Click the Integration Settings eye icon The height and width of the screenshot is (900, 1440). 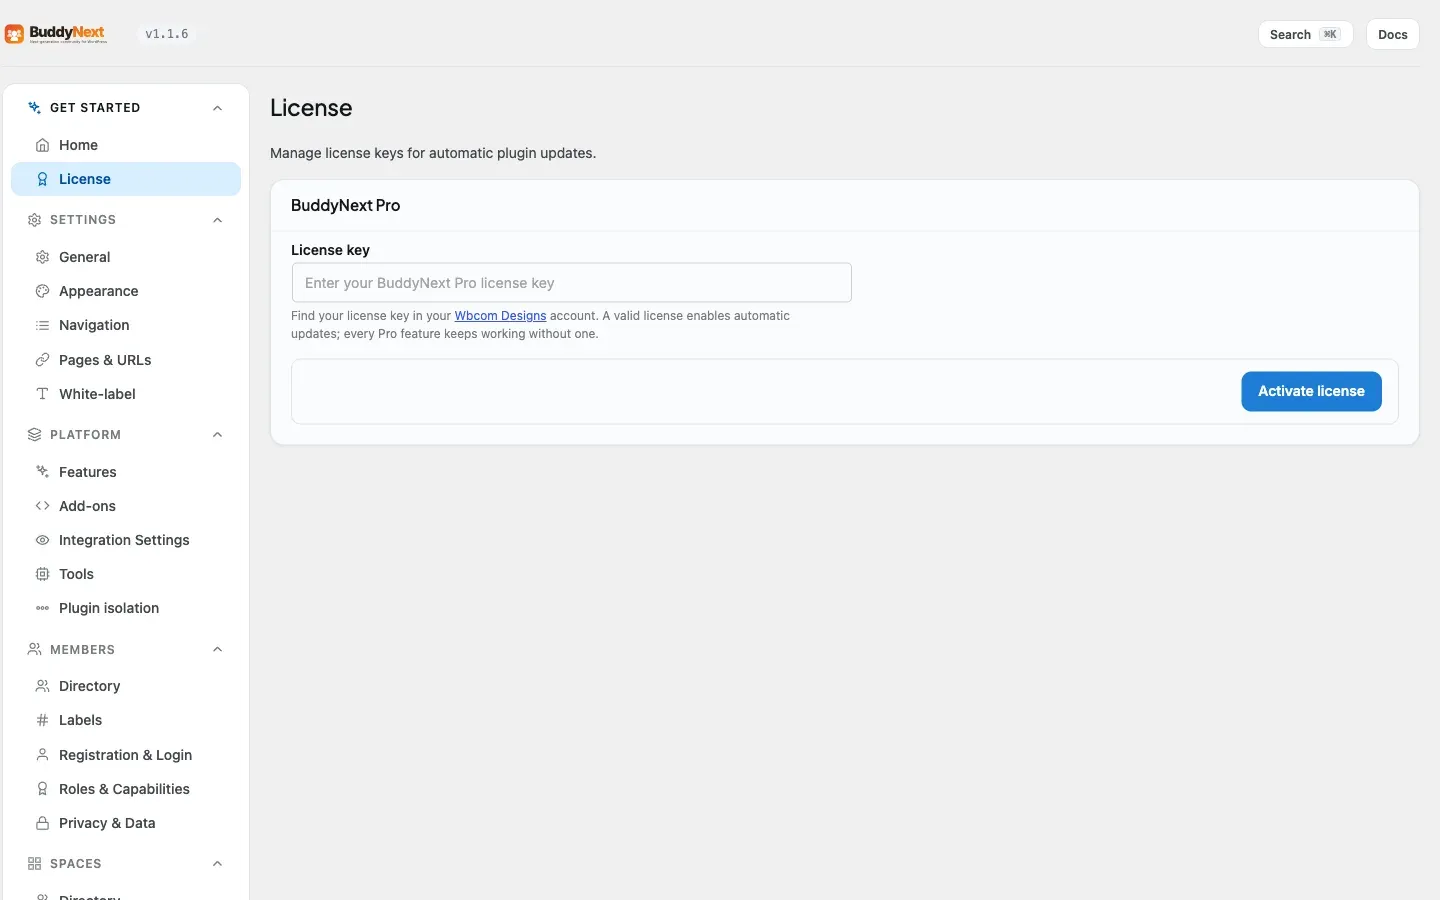point(42,540)
